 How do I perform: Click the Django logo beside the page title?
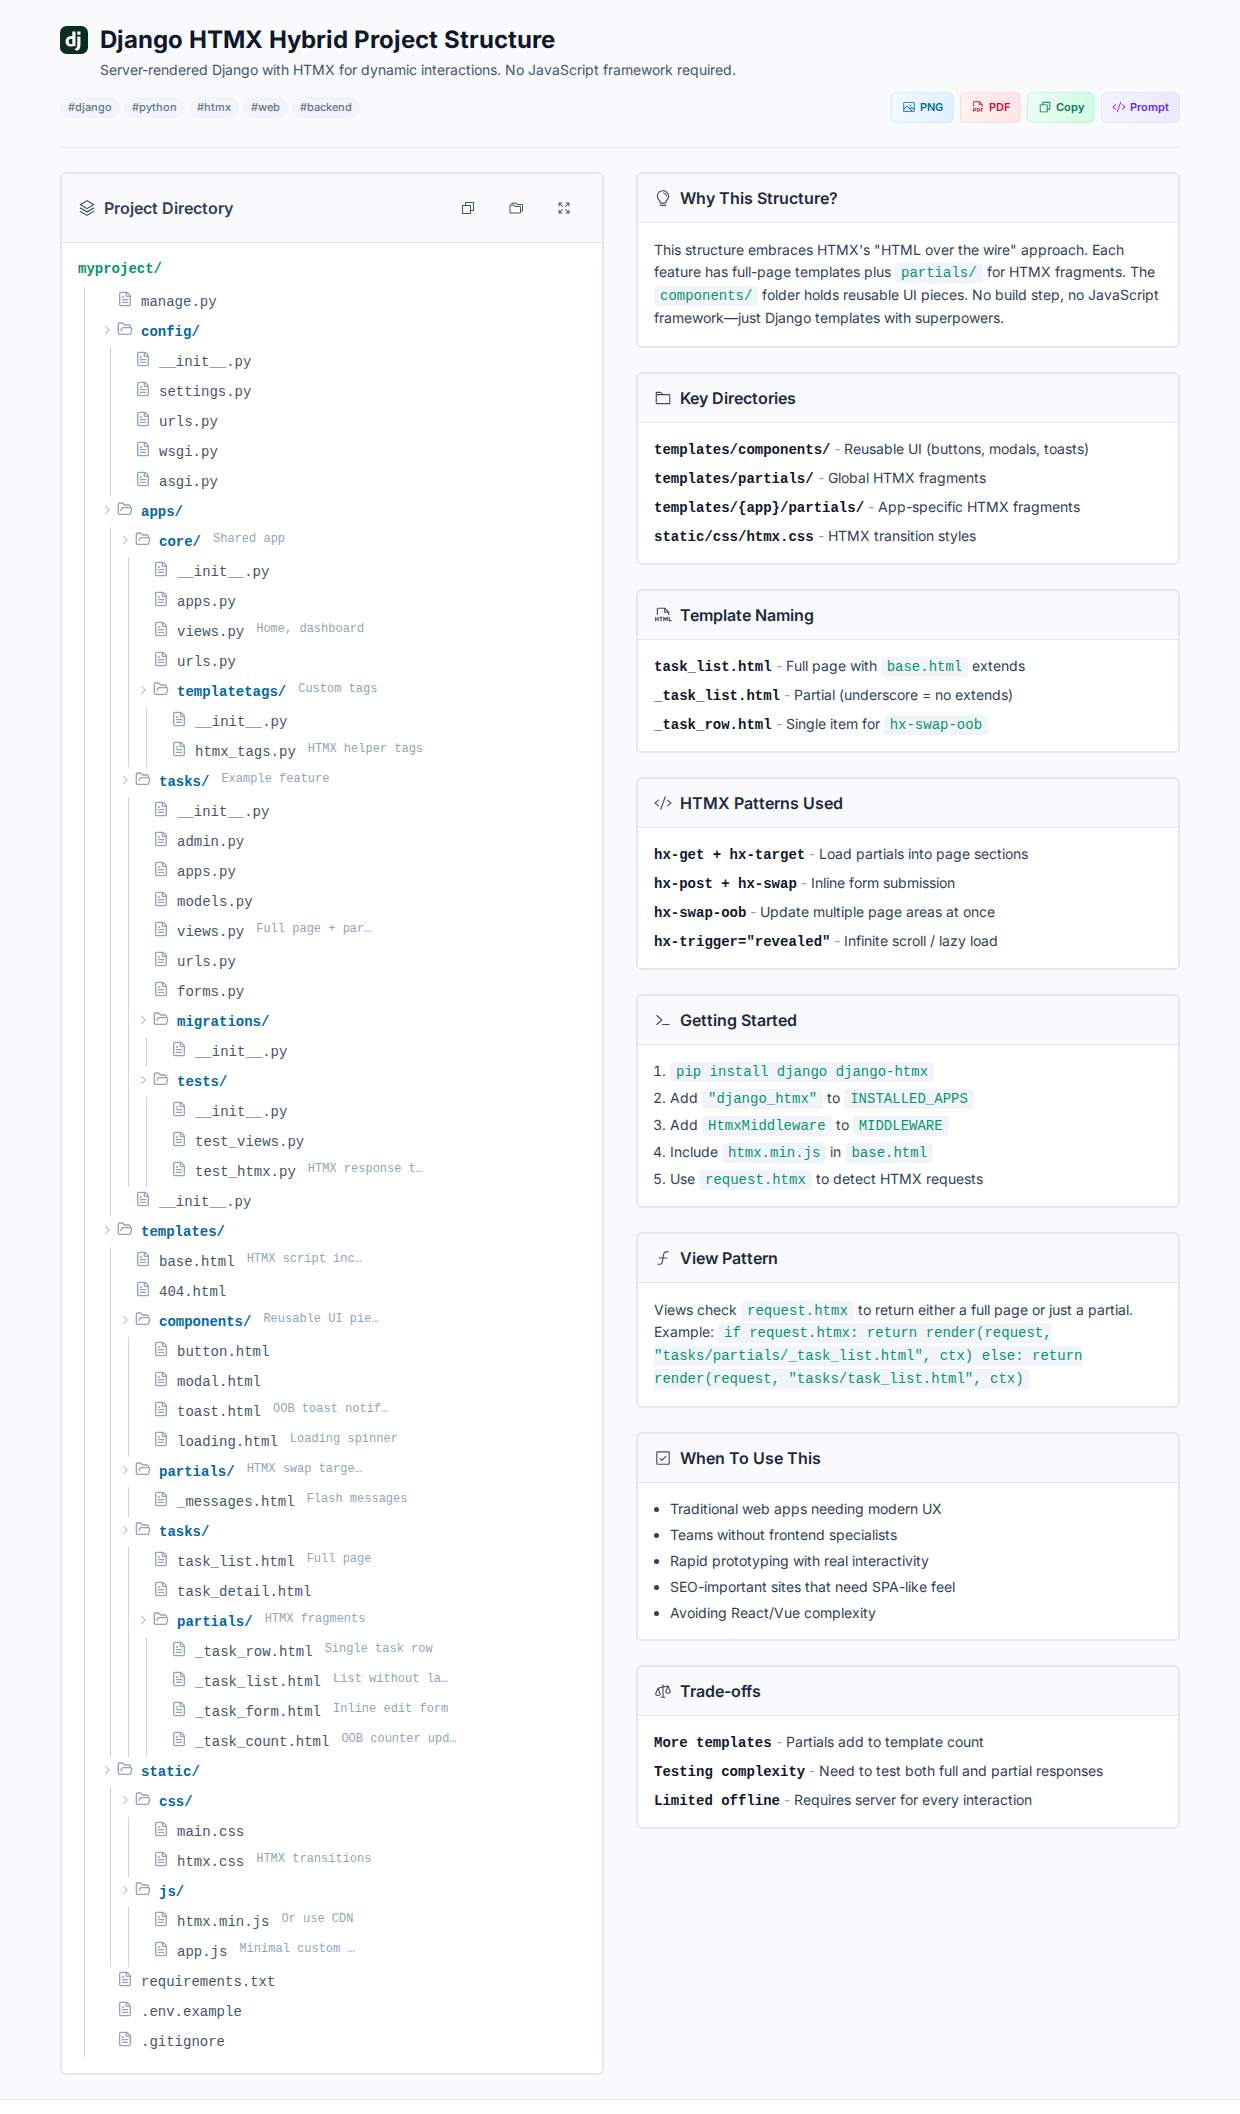[x=74, y=40]
